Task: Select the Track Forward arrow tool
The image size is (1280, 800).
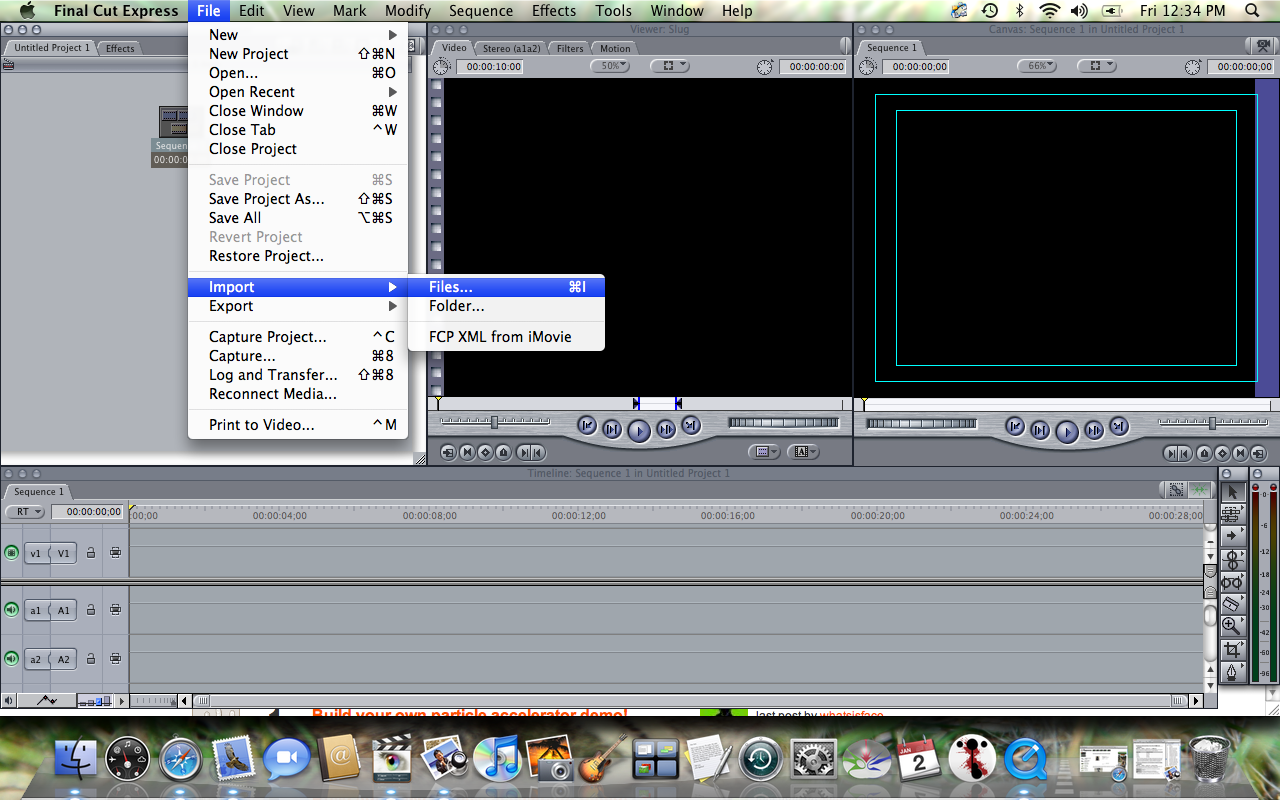Action: coord(1233,536)
